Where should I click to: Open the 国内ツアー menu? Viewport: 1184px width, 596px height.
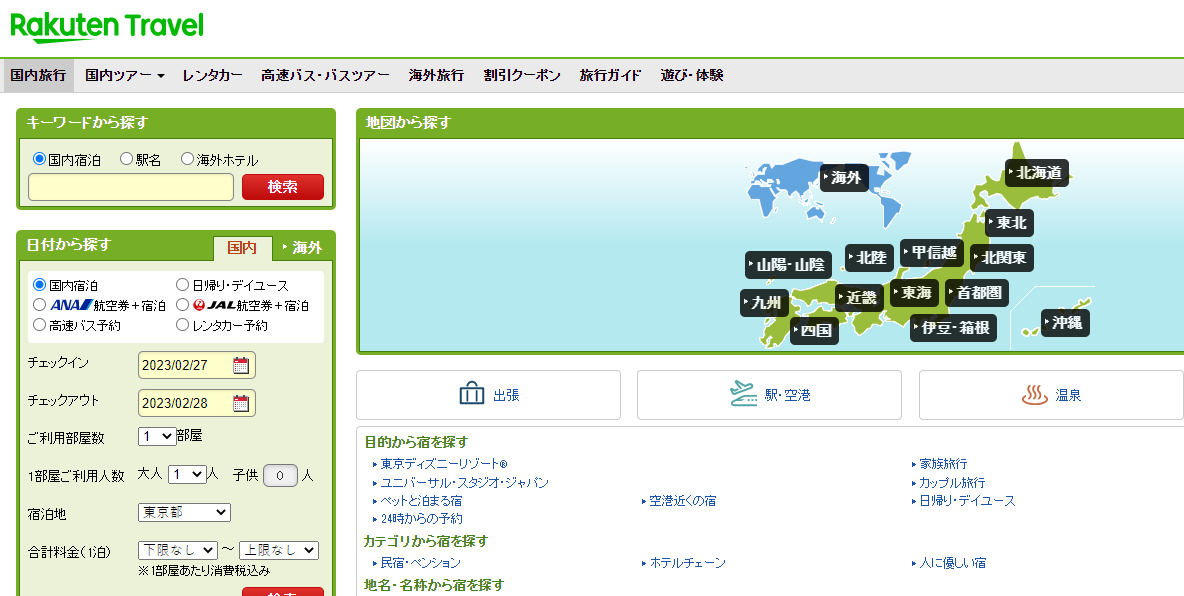[125, 75]
